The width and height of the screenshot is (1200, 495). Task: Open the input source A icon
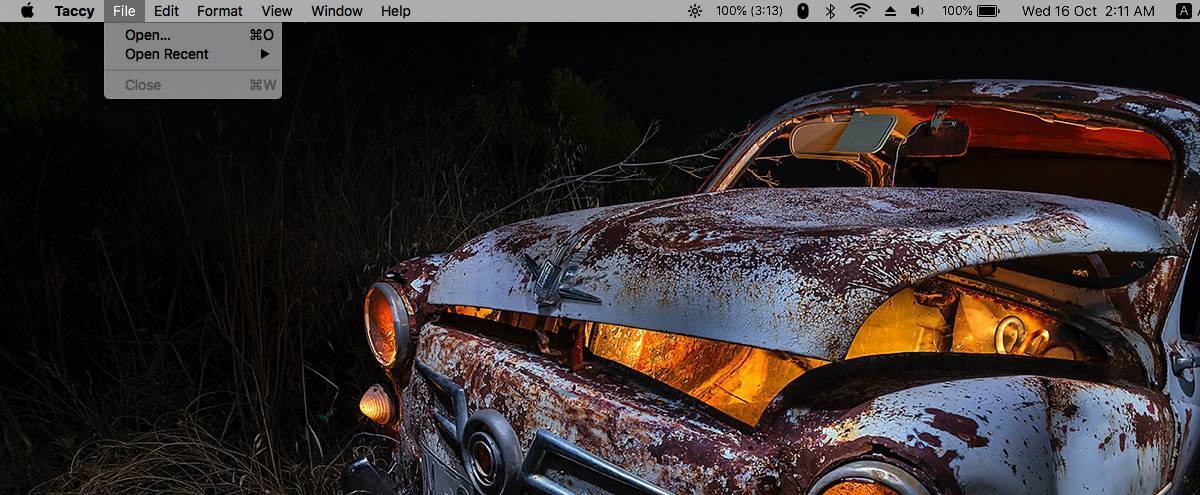pos(1183,11)
